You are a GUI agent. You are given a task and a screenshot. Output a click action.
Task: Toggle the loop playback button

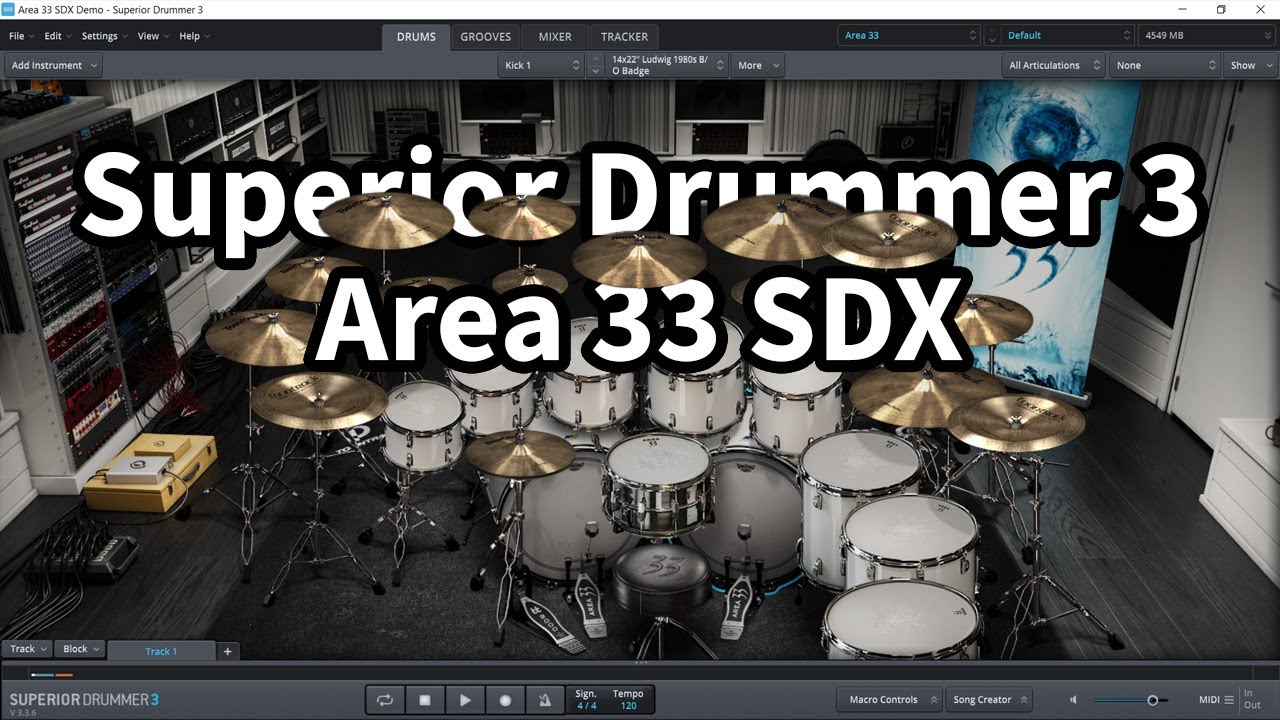(385, 700)
